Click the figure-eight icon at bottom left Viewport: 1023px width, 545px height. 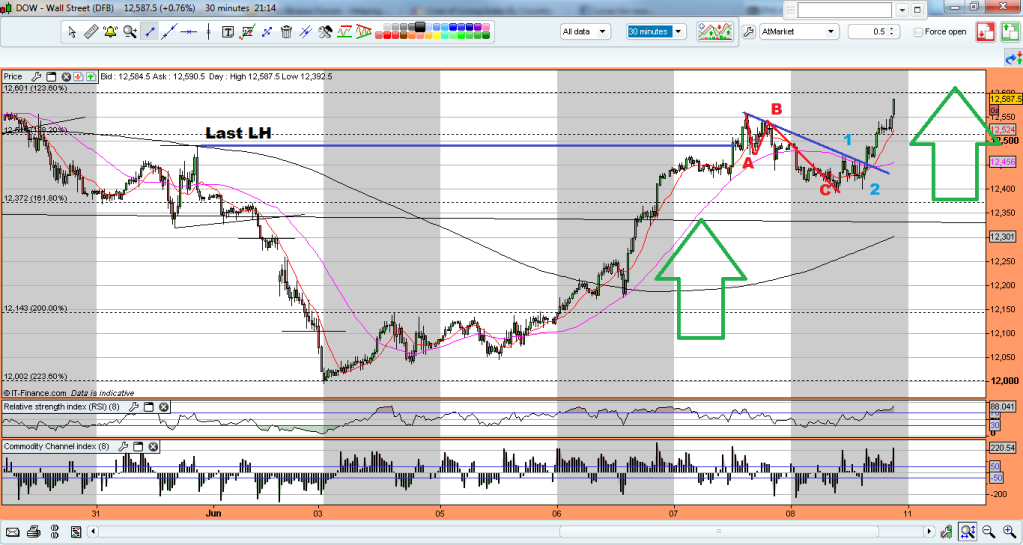pos(55,532)
